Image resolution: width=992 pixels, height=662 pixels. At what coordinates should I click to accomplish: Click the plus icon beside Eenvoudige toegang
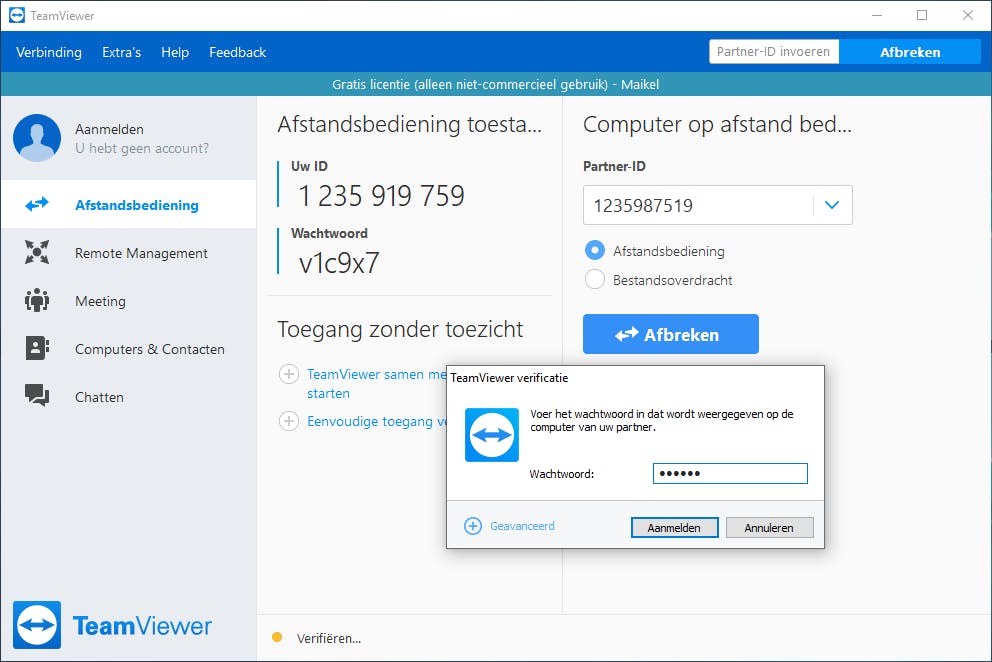pyautogui.click(x=289, y=421)
